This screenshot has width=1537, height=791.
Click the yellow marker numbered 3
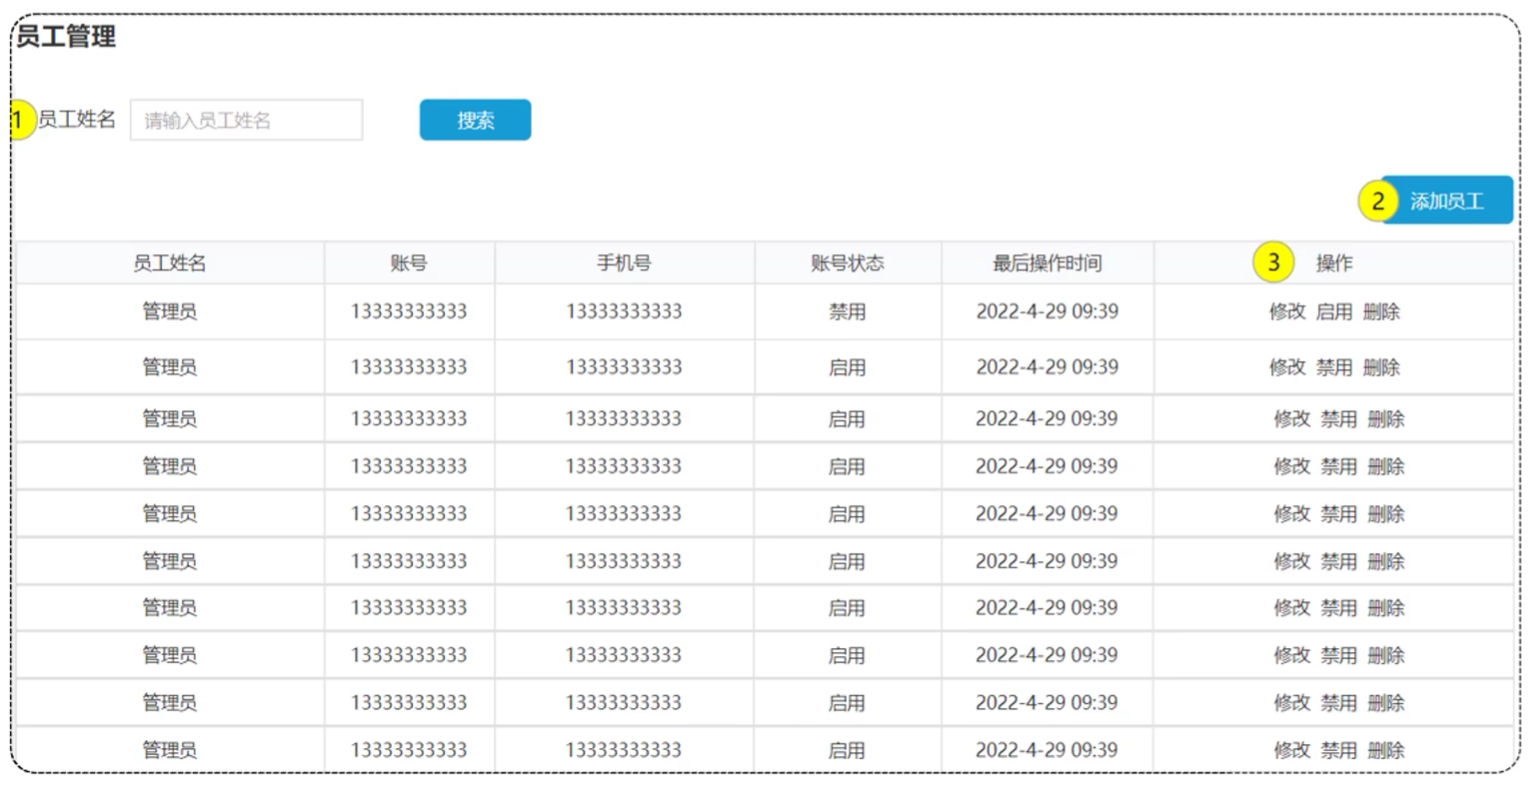(x=1273, y=263)
